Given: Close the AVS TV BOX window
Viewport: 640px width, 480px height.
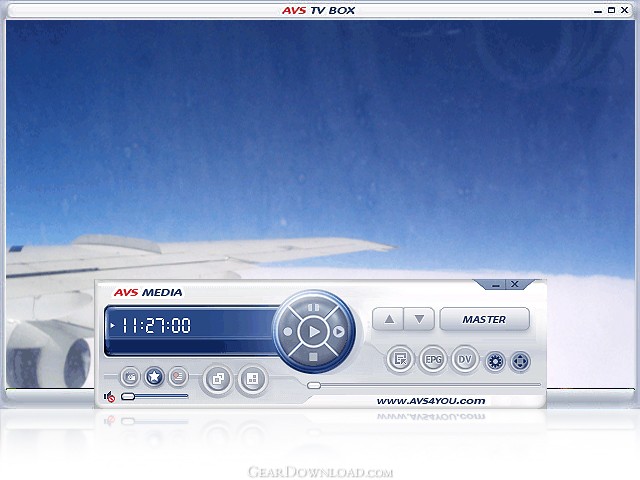Looking at the screenshot, I should pos(624,10).
